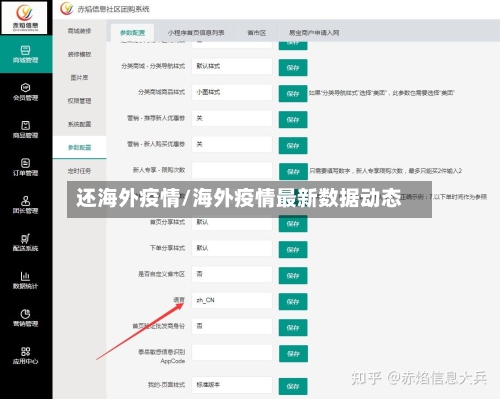The width and height of the screenshot is (500, 399).
Task: Select 装修模板 in the submenu
Action: (x=79, y=54)
